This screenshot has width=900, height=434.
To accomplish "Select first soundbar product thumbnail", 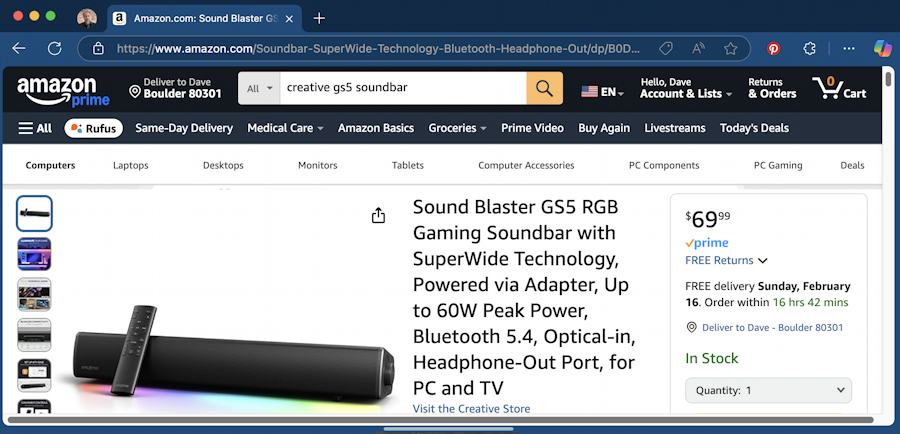I will (x=34, y=214).
